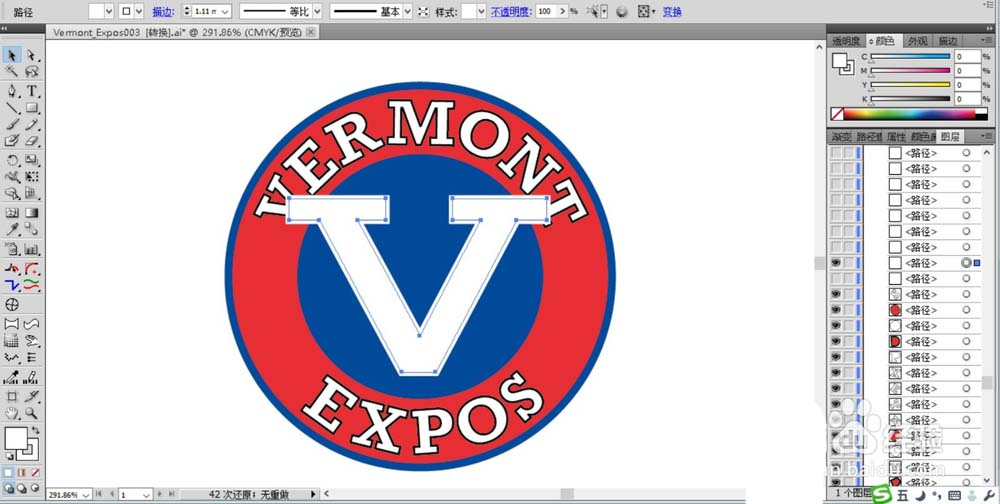This screenshot has height=504, width=1000.
Task: Select the Free Transform tool
Action: (31, 177)
